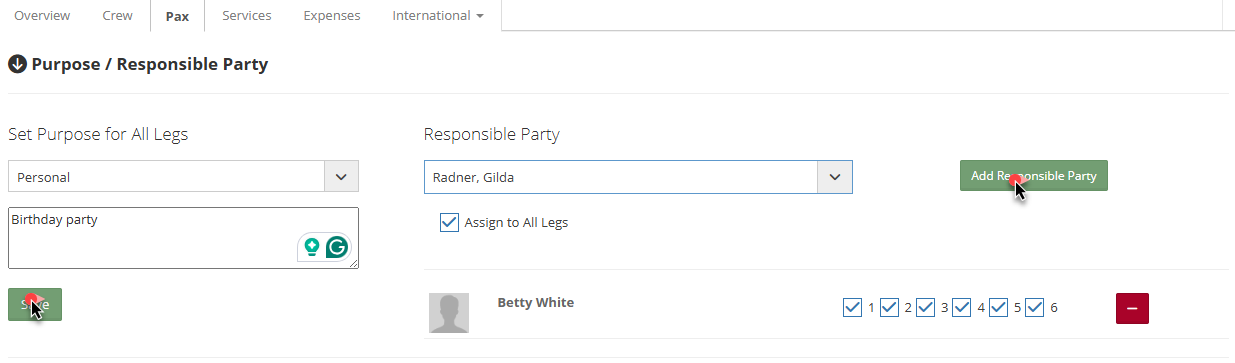
Task: Switch to the Crew tab
Action: (118, 16)
